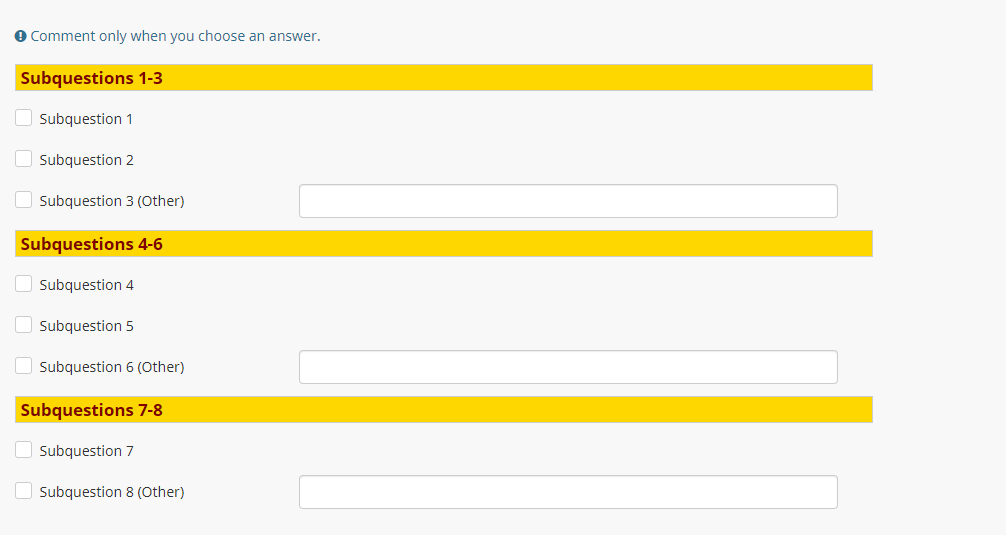
Task: Focus the comment input for Subquestion 8 (Other)
Action: (x=568, y=492)
